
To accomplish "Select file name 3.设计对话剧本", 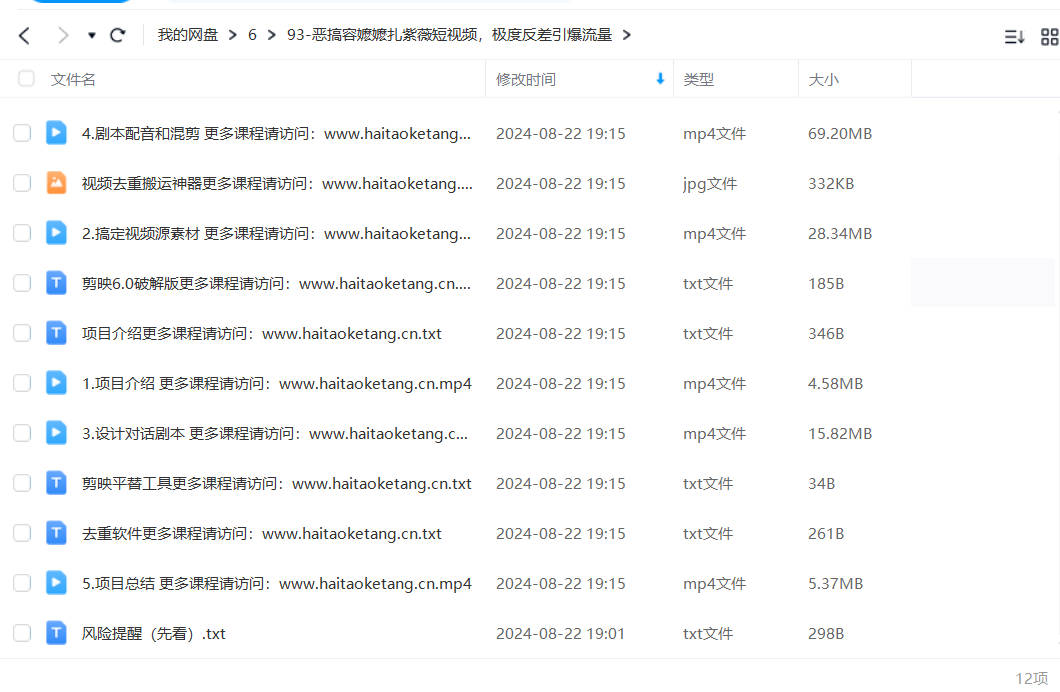I will click(275, 434).
